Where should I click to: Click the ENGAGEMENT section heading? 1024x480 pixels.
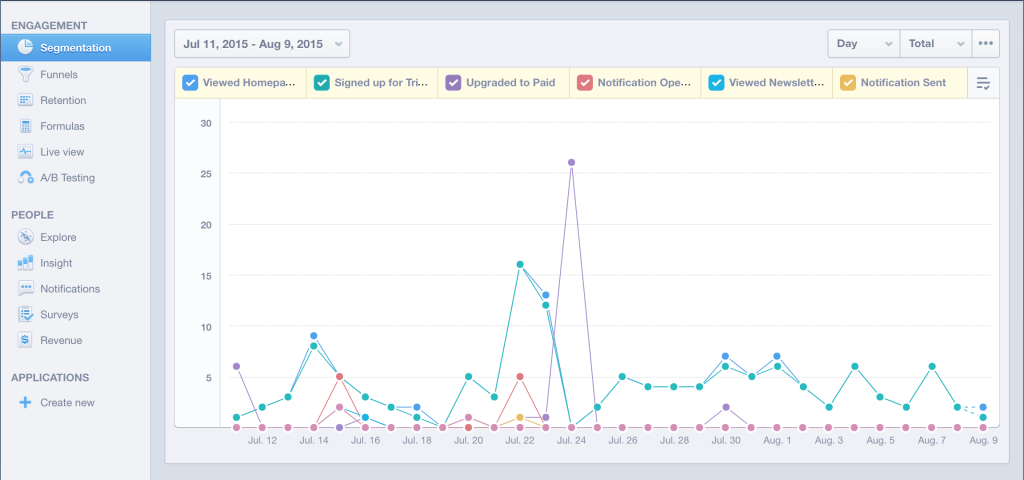[49, 25]
